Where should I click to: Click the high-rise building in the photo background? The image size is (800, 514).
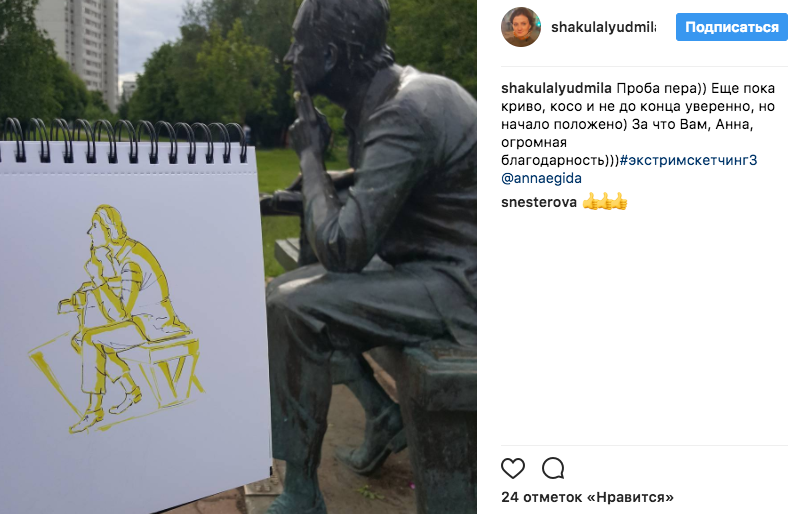tap(82, 48)
